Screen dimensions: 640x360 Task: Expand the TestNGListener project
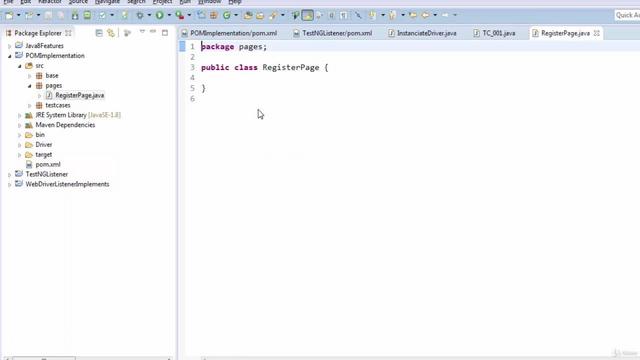(9, 175)
